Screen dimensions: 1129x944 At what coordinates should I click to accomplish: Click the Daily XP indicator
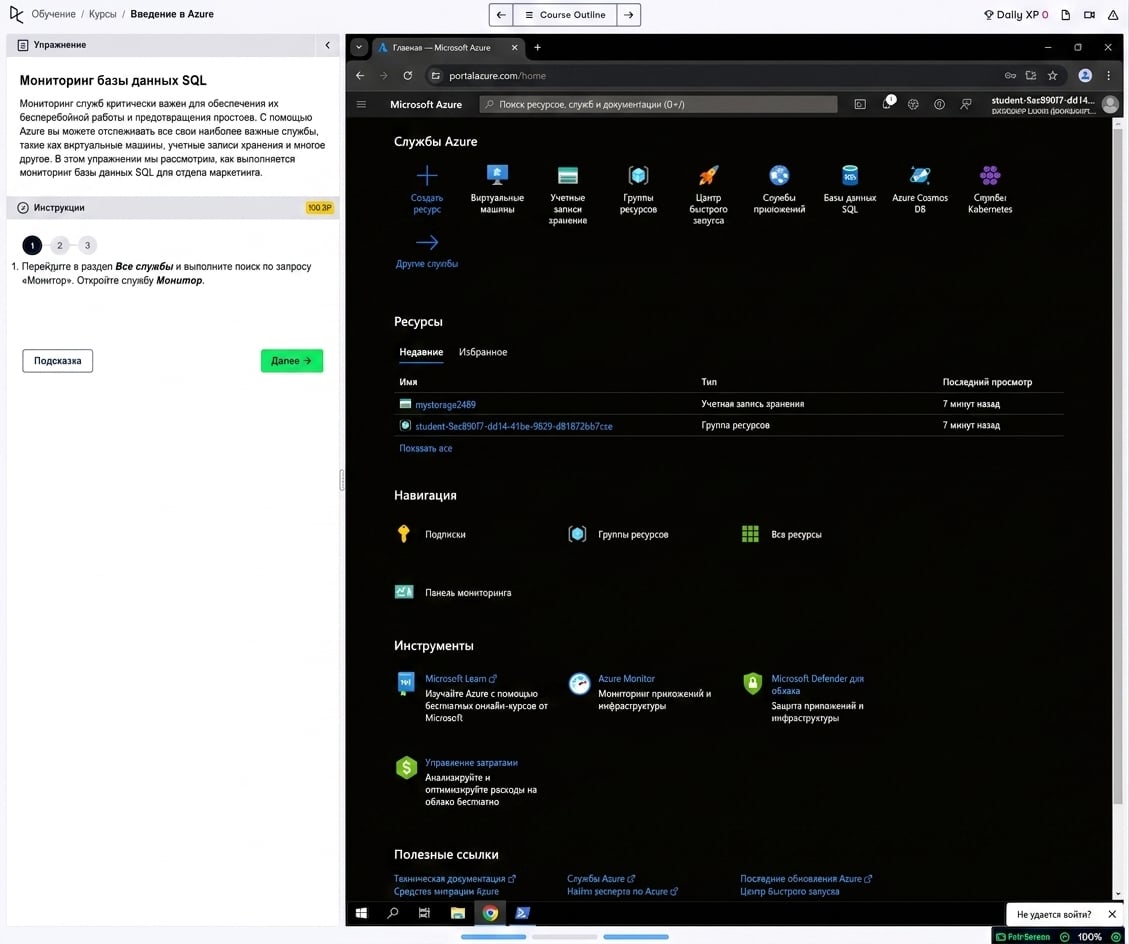click(x=1015, y=14)
